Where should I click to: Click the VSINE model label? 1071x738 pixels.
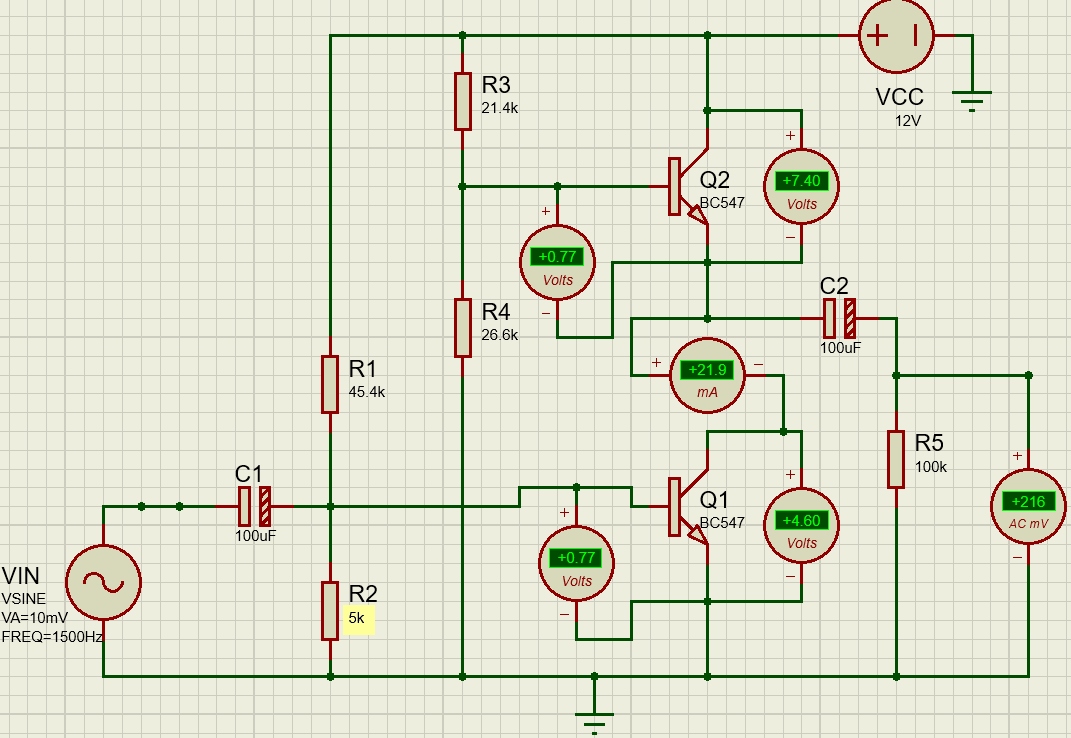24,599
